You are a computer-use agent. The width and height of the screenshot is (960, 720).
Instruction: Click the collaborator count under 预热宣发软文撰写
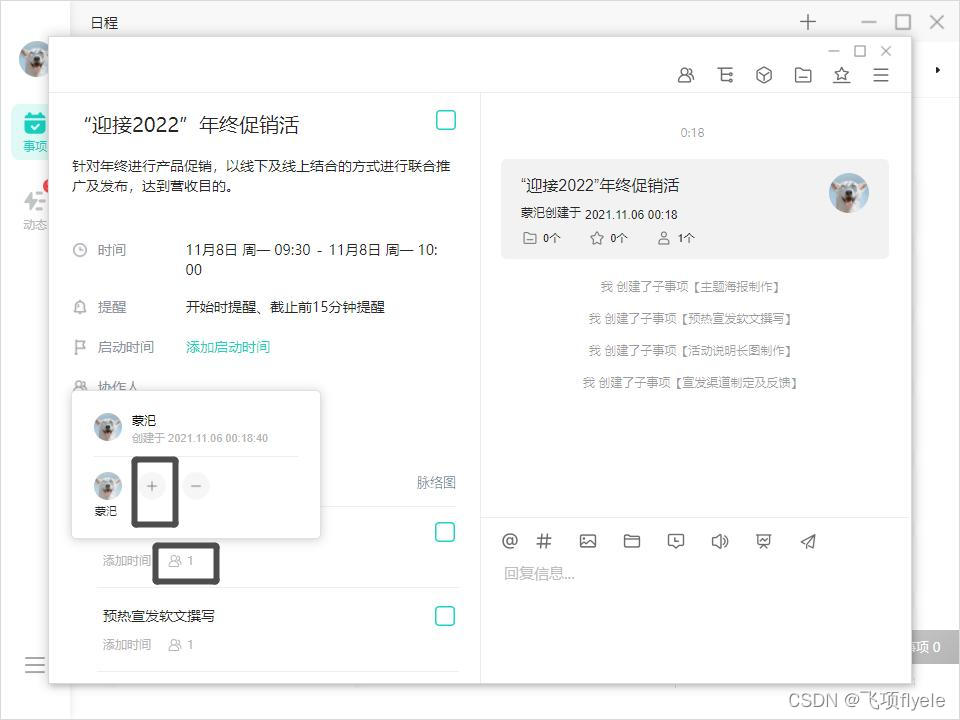[181, 645]
